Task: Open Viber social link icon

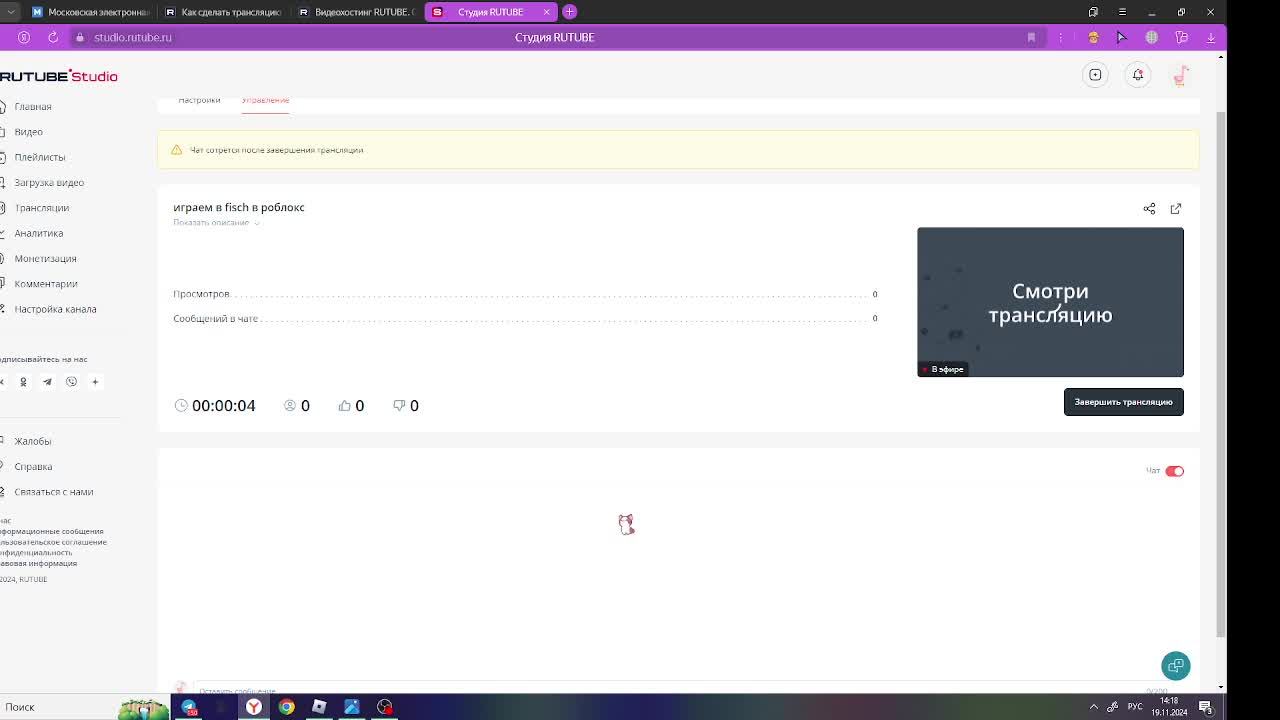Action: tap(71, 382)
